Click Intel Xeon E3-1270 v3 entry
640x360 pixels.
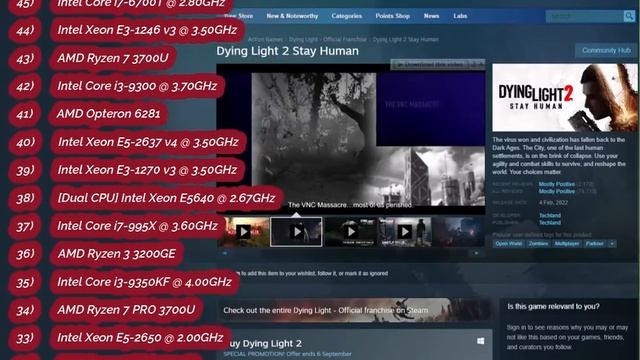point(147,170)
